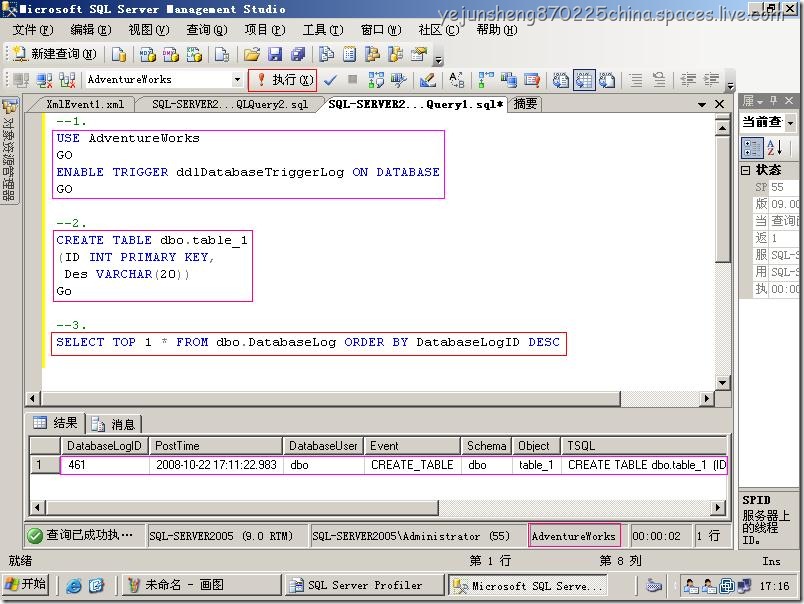Switch output to Results to Text

pos(561,80)
